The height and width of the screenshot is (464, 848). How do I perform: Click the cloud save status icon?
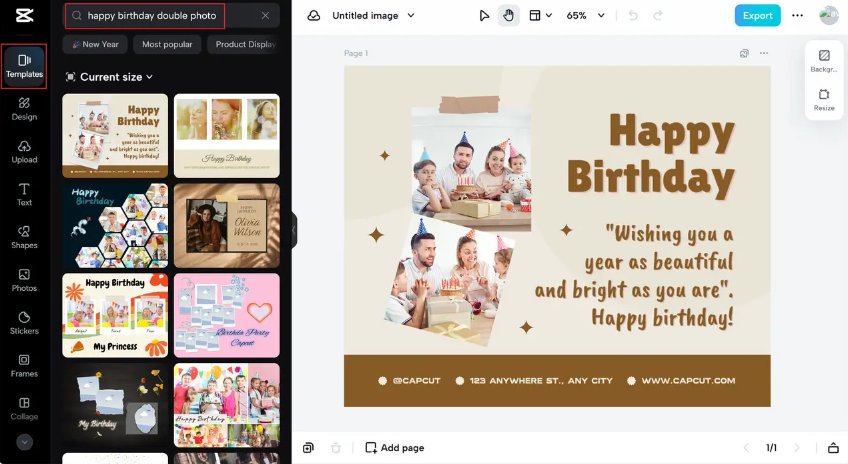pyautogui.click(x=314, y=16)
